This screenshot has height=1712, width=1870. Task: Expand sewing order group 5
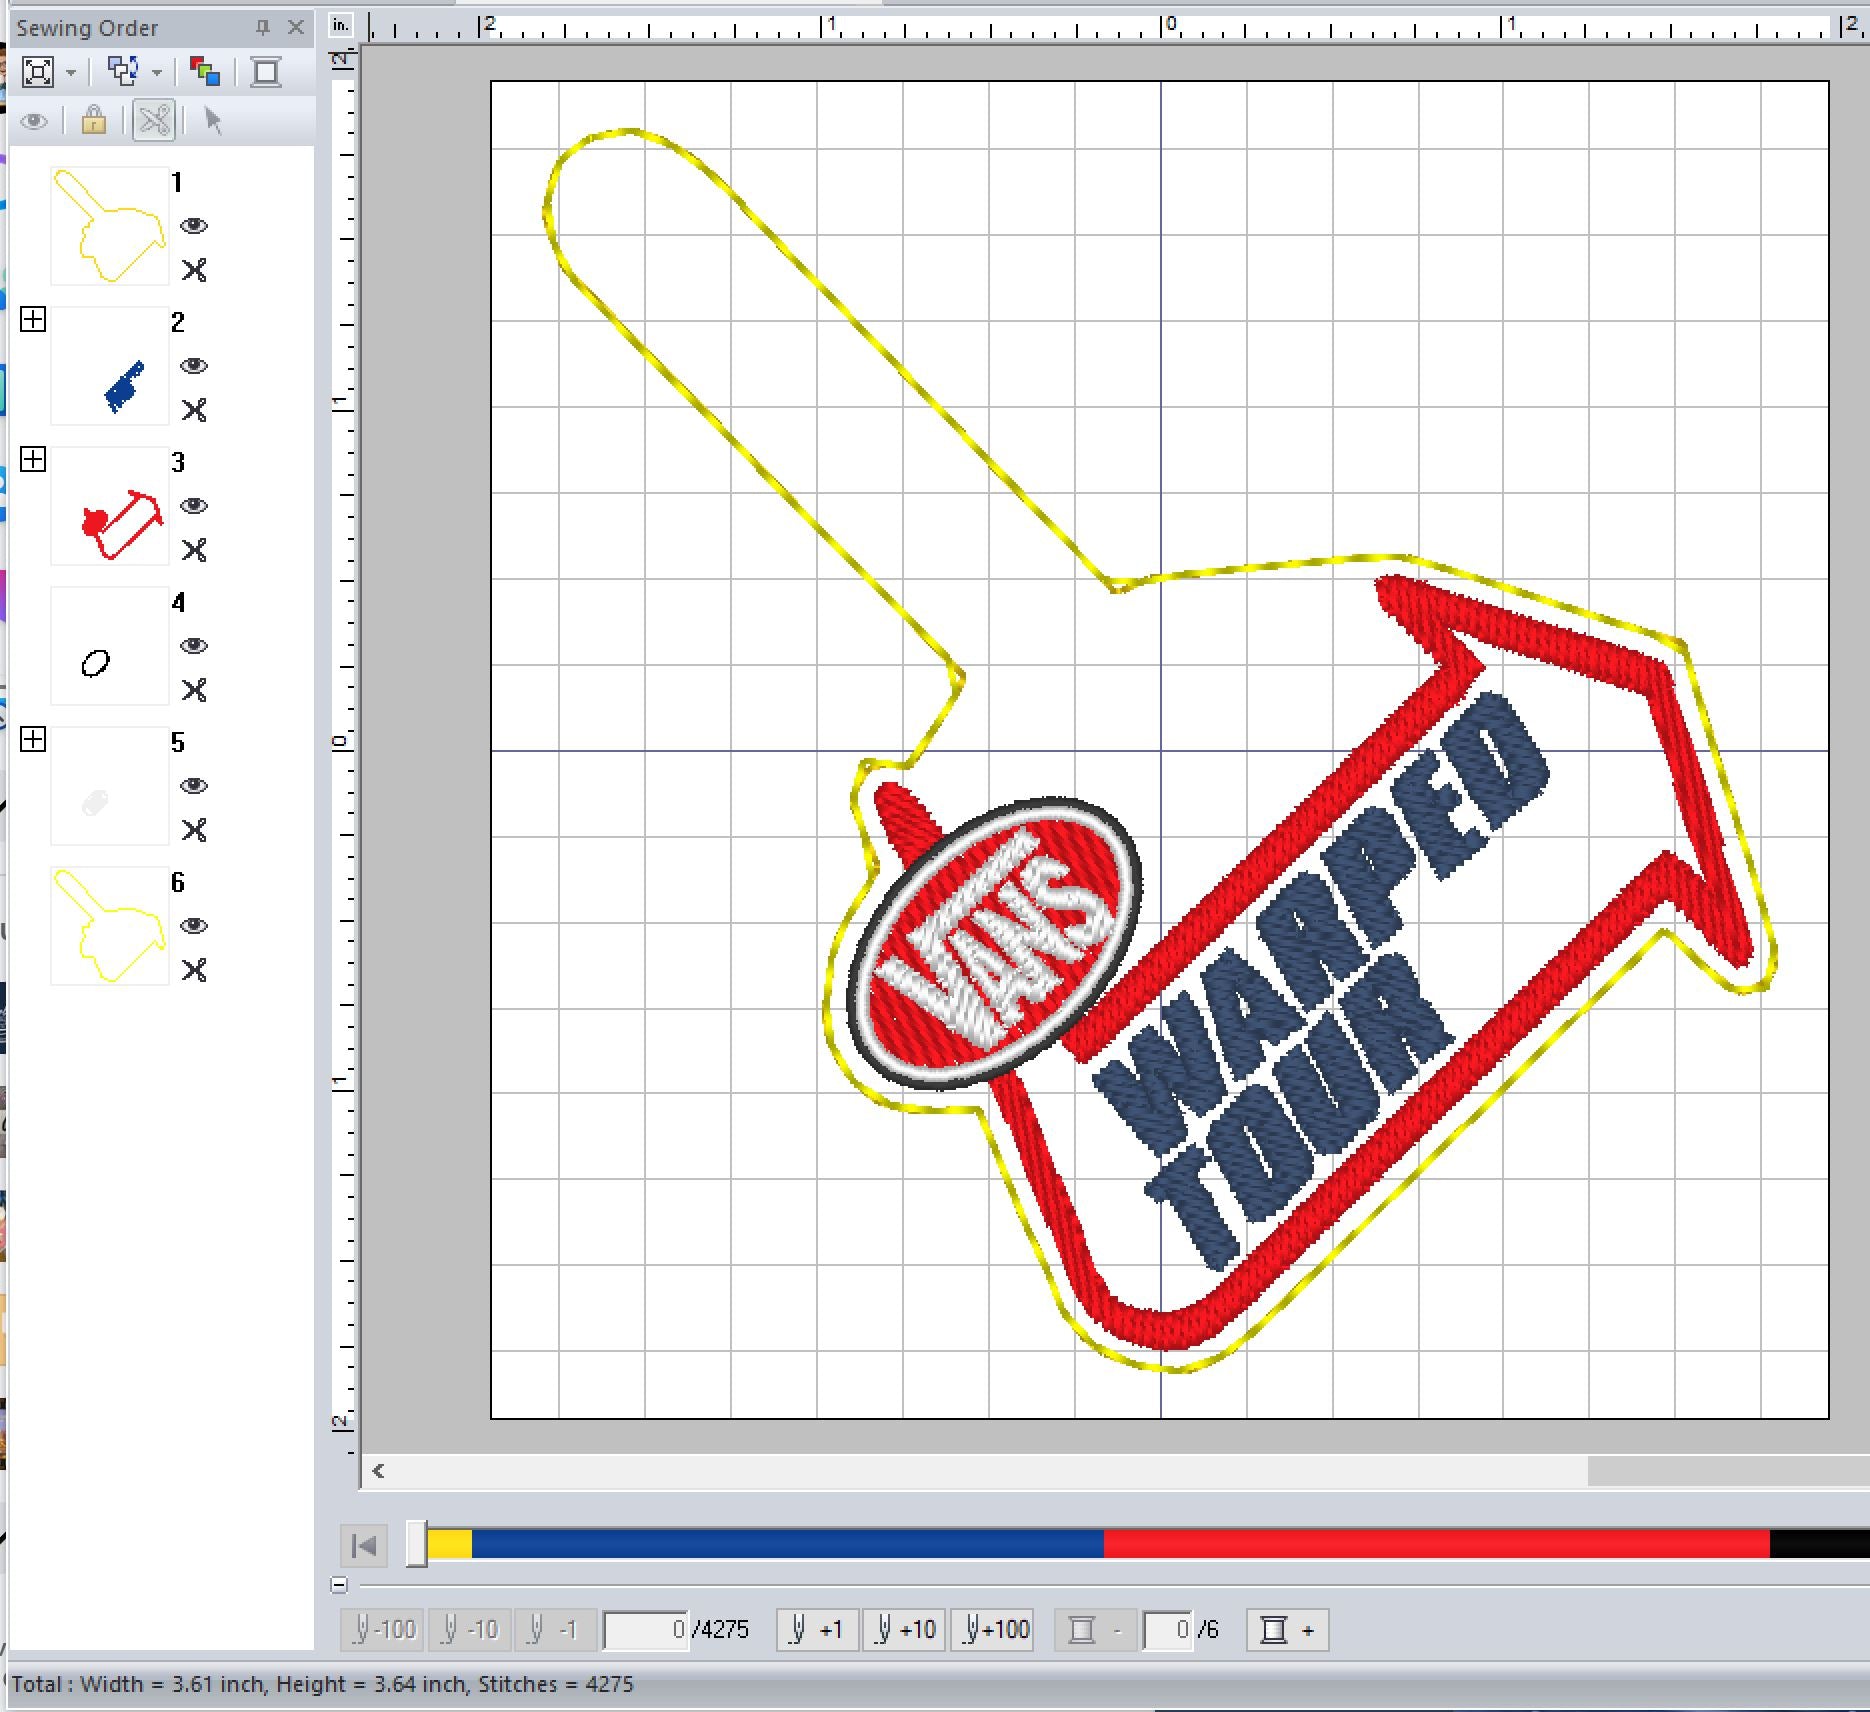(x=33, y=740)
